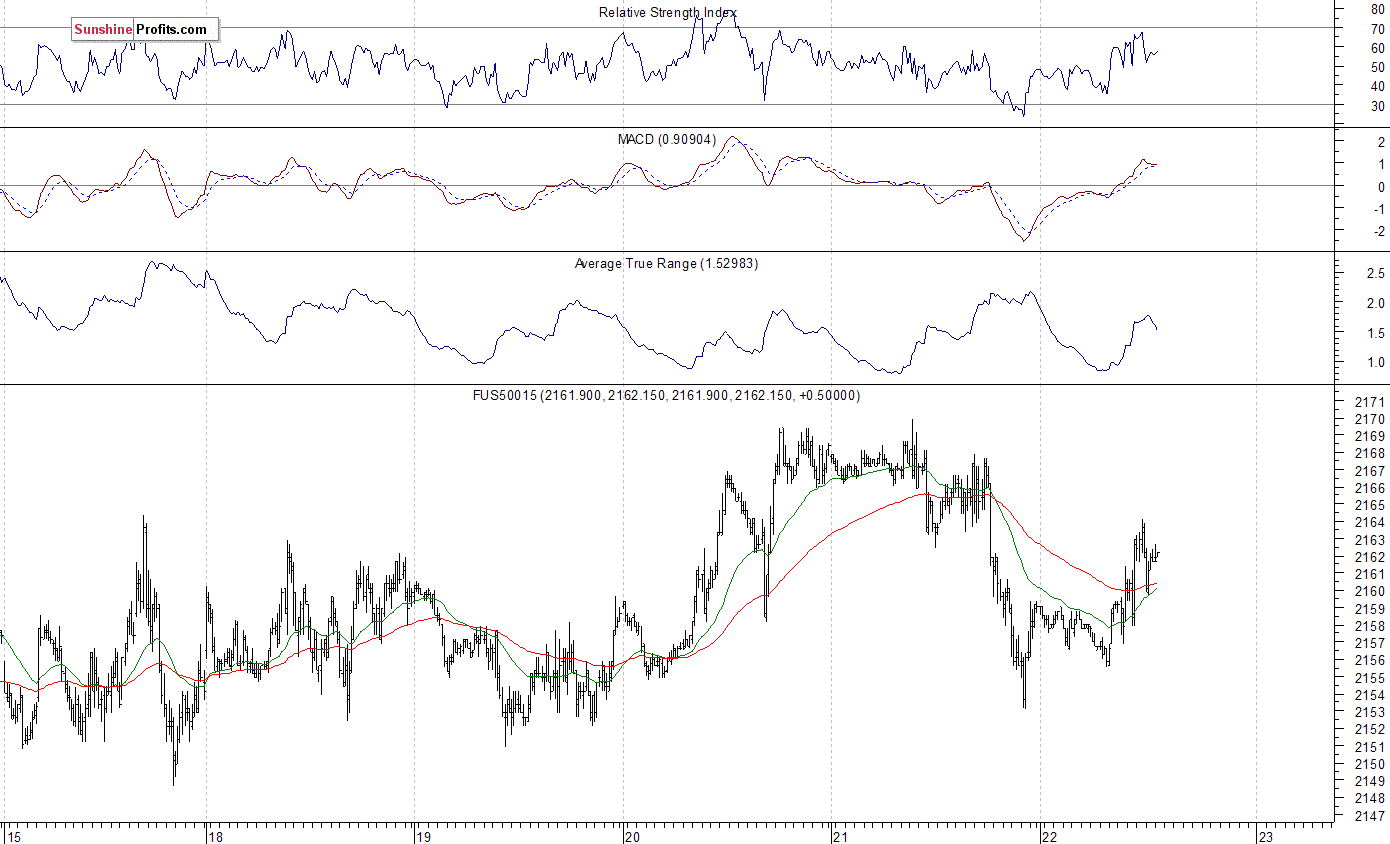The image size is (1390, 844).
Task: Click the price scale value "2169"
Action: click(x=1372, y=437)
